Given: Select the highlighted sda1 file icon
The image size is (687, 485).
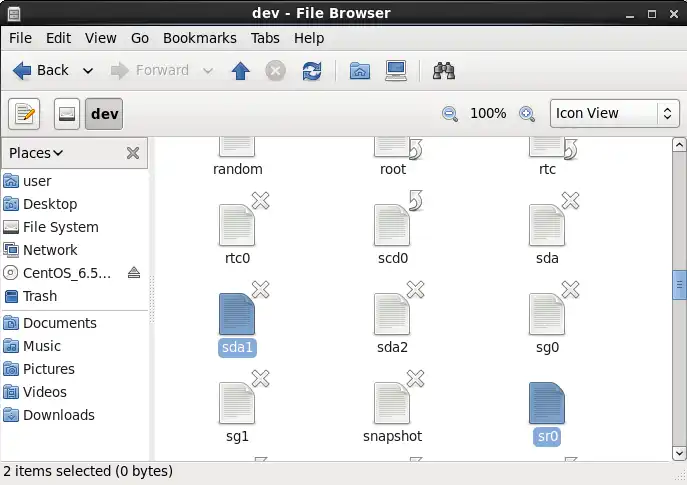Looking at the screenshot, I should click(x=237, y=314).
